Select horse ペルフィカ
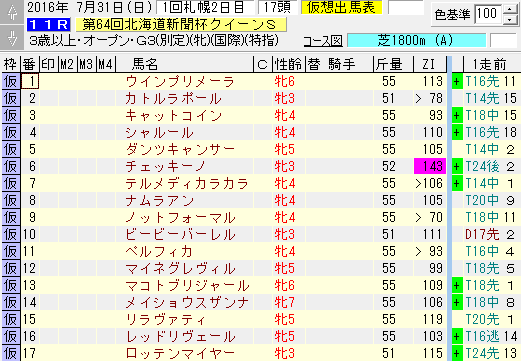521x361 pixels. (x=159, y=252)
